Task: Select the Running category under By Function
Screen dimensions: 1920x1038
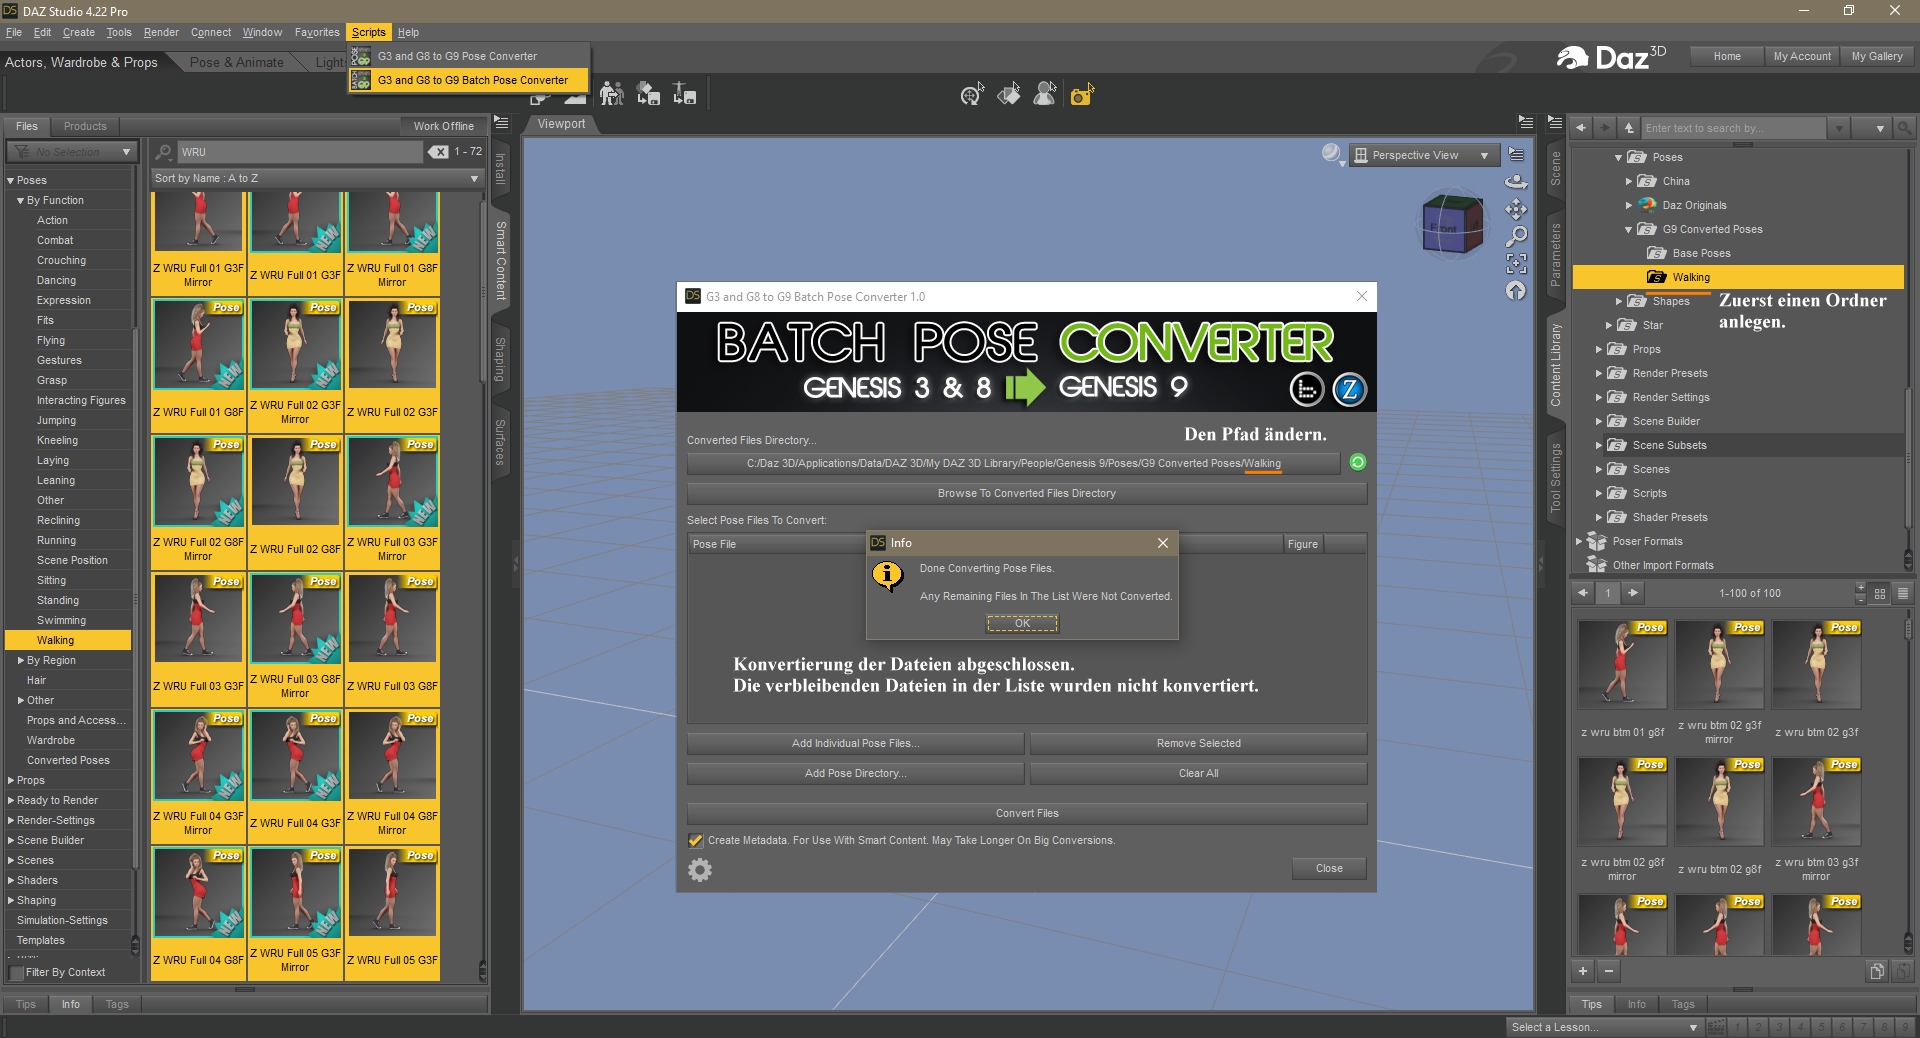Action: pyautogui.click(x=56, y=540)
